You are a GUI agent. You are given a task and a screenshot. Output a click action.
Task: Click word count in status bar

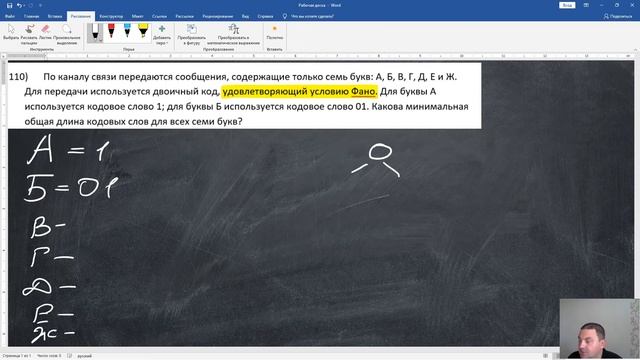(x=49, y=356)
